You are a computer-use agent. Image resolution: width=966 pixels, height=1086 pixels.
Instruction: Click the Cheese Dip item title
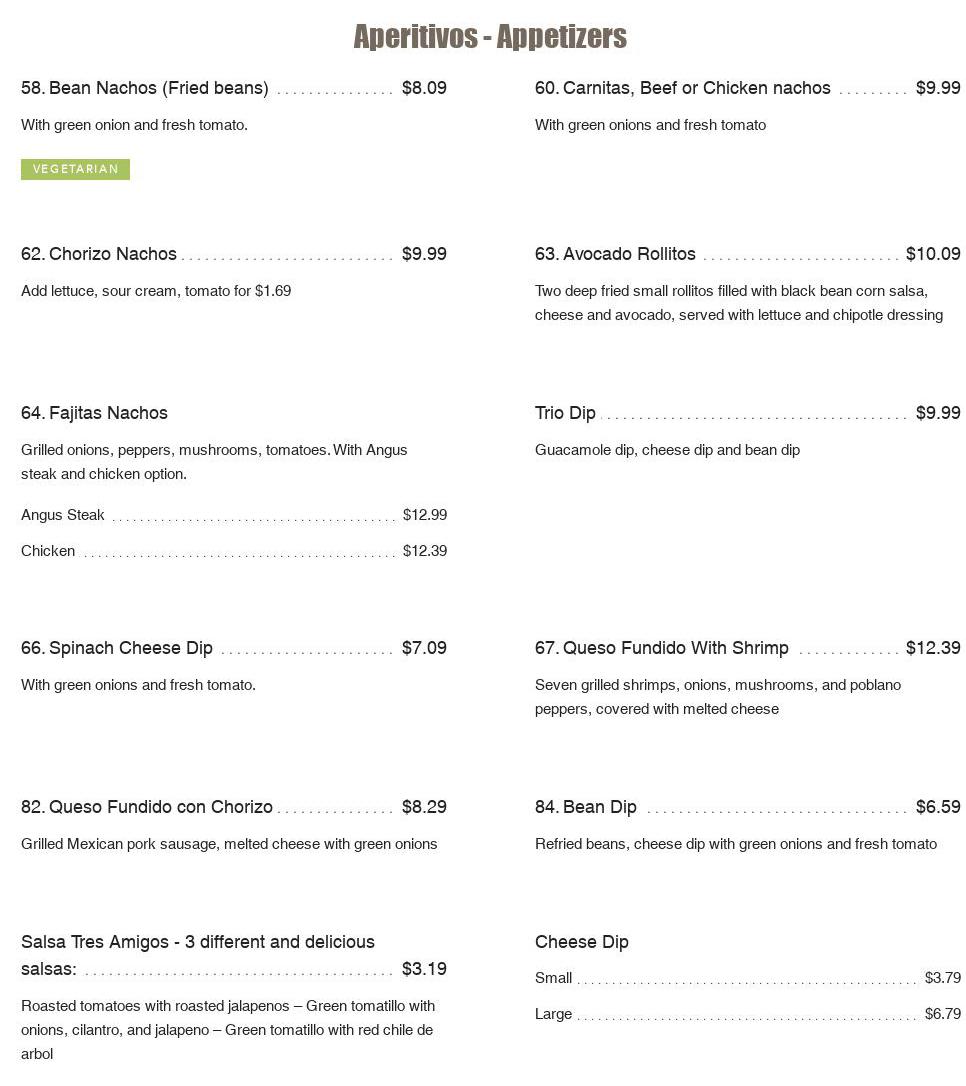coord(582,942)
